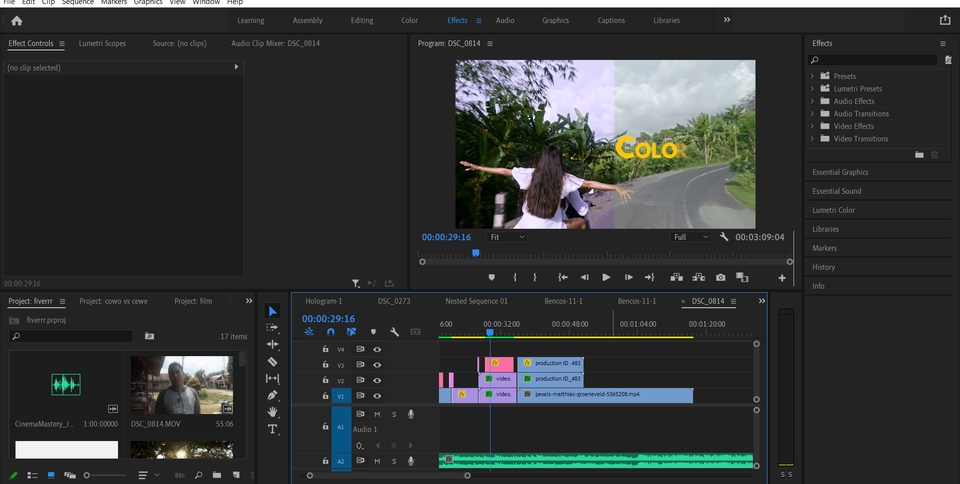
Task: Click the Comparison View icon
Action: click(742, 277)
